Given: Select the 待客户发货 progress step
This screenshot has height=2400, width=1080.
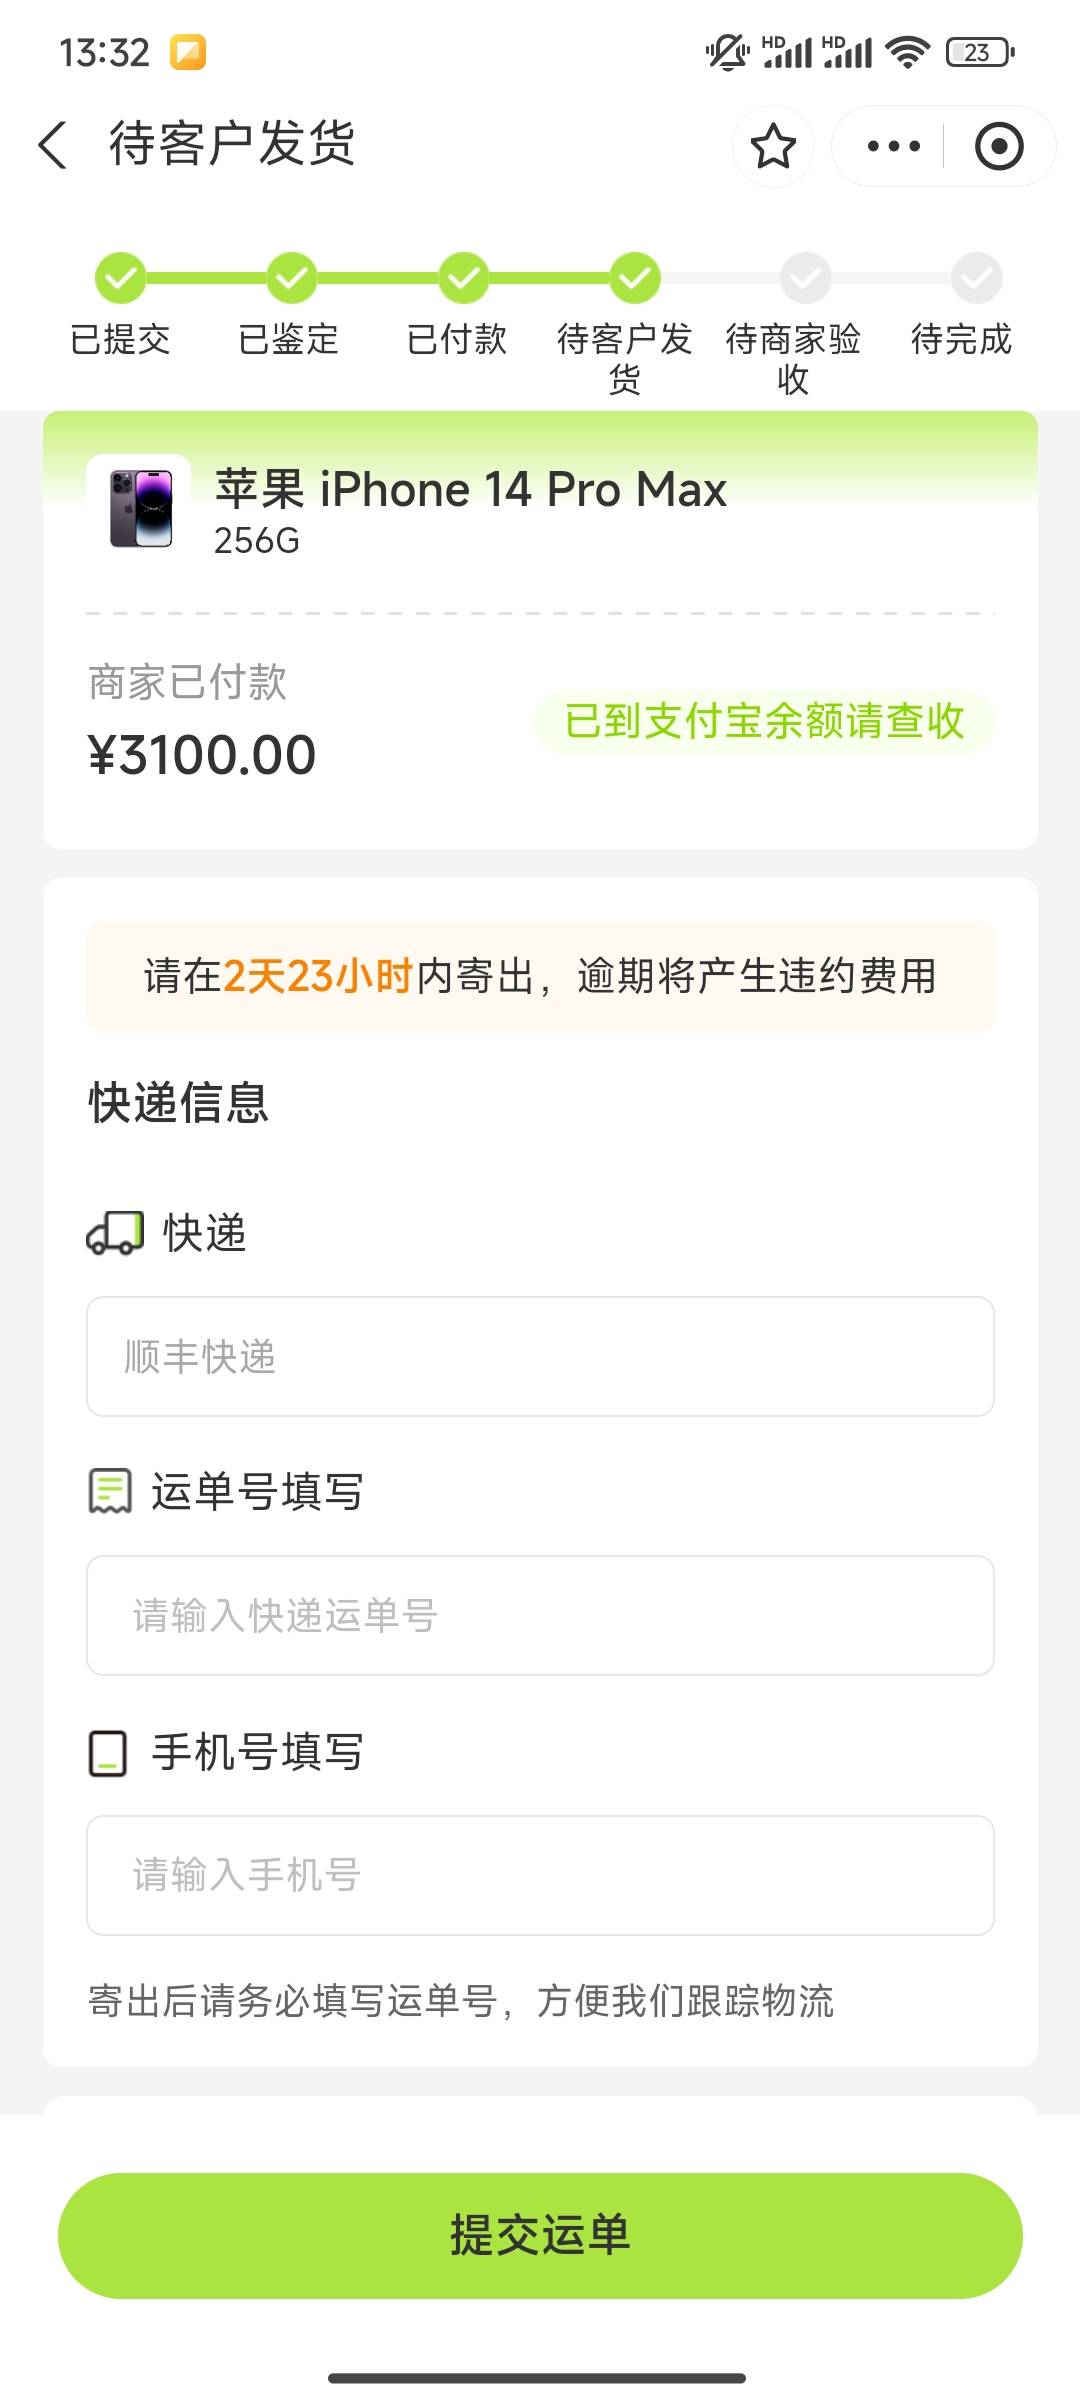Looking at the screenshot, I should (x=635, y=278).
